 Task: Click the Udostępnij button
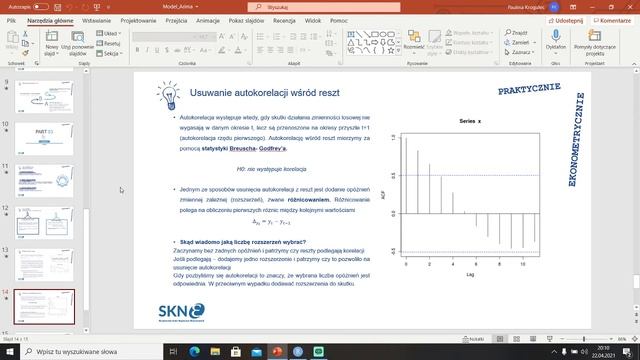[566, 20]
